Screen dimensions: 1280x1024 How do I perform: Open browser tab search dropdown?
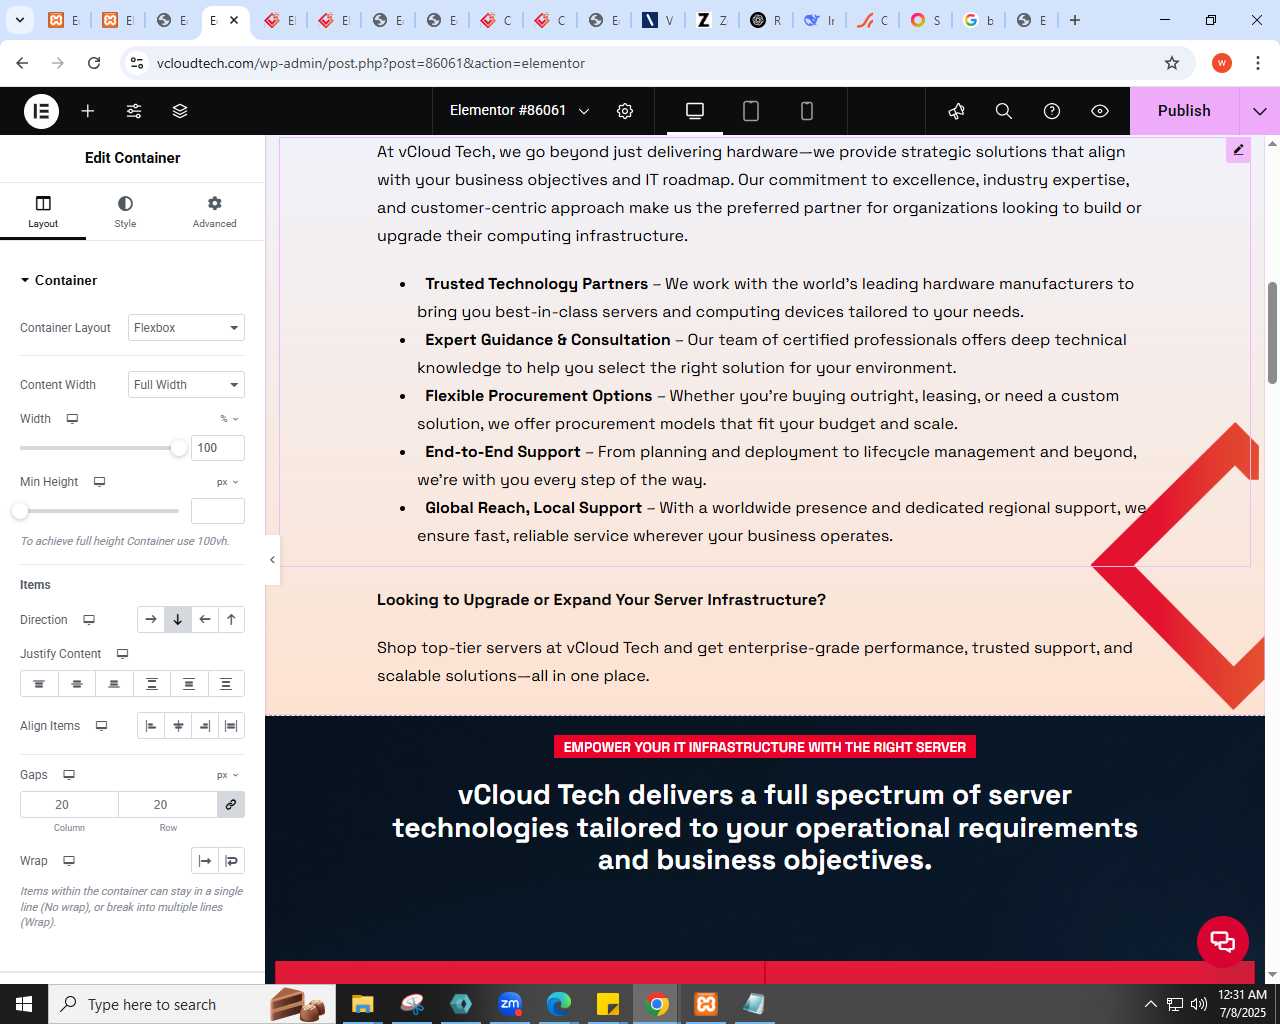pos(20,20)
